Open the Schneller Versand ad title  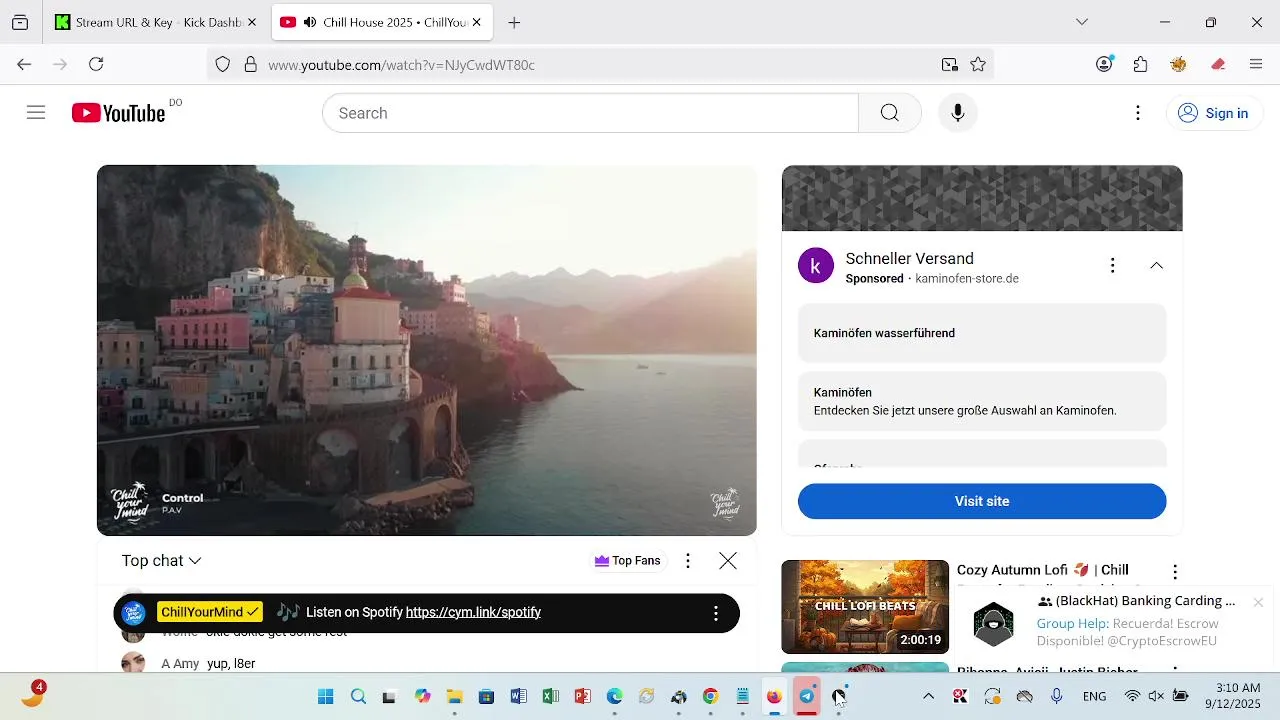[x=909, y=258]
